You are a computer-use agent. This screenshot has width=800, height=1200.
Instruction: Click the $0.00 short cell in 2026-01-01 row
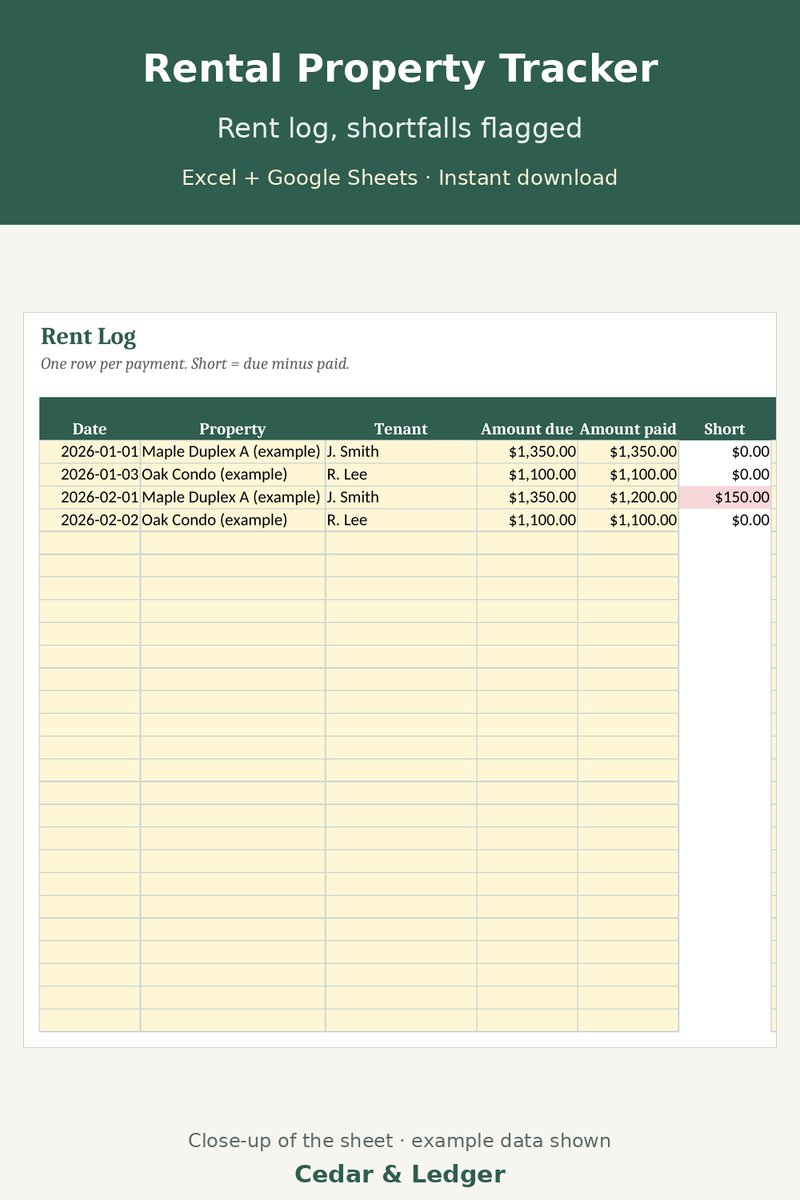point(725,451)
